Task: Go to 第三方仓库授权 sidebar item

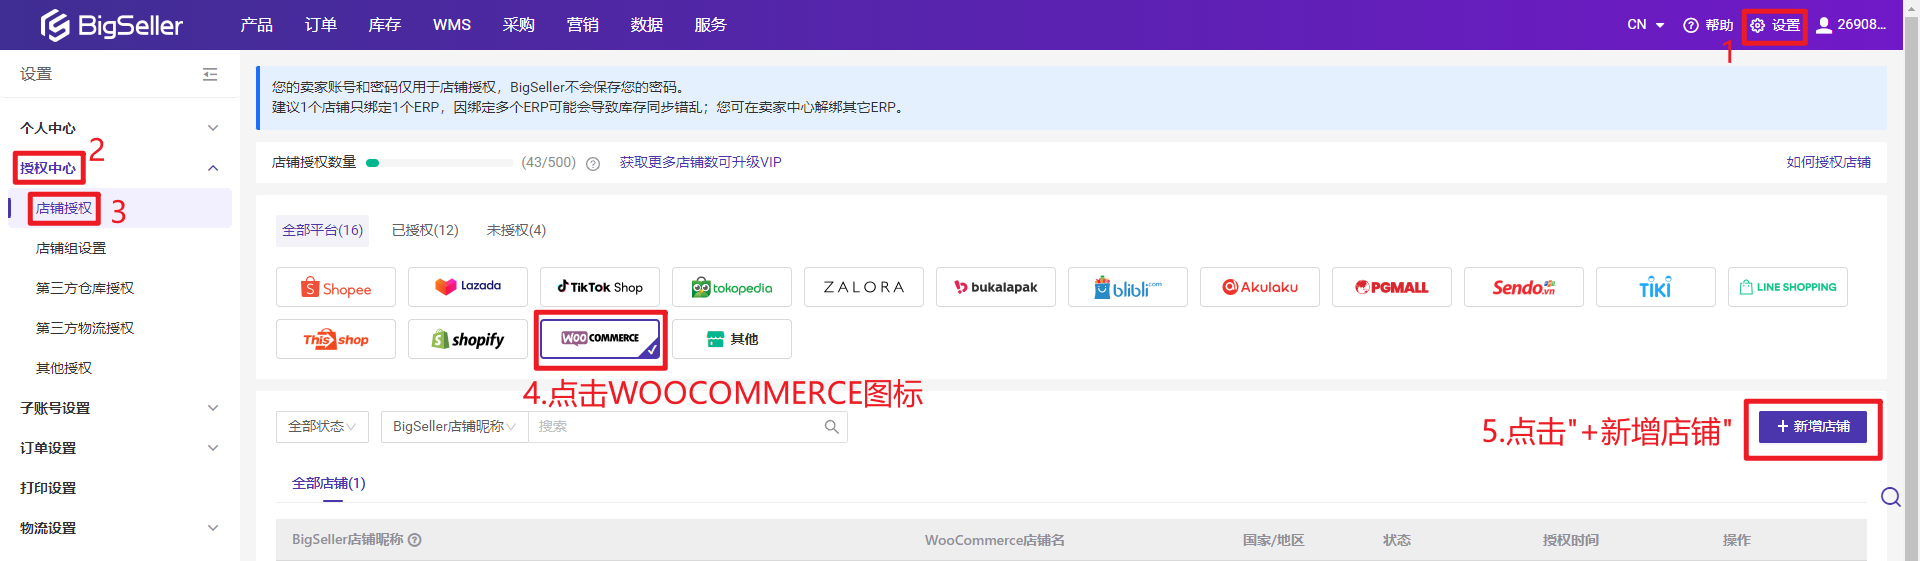Action: tap(85, 288)
